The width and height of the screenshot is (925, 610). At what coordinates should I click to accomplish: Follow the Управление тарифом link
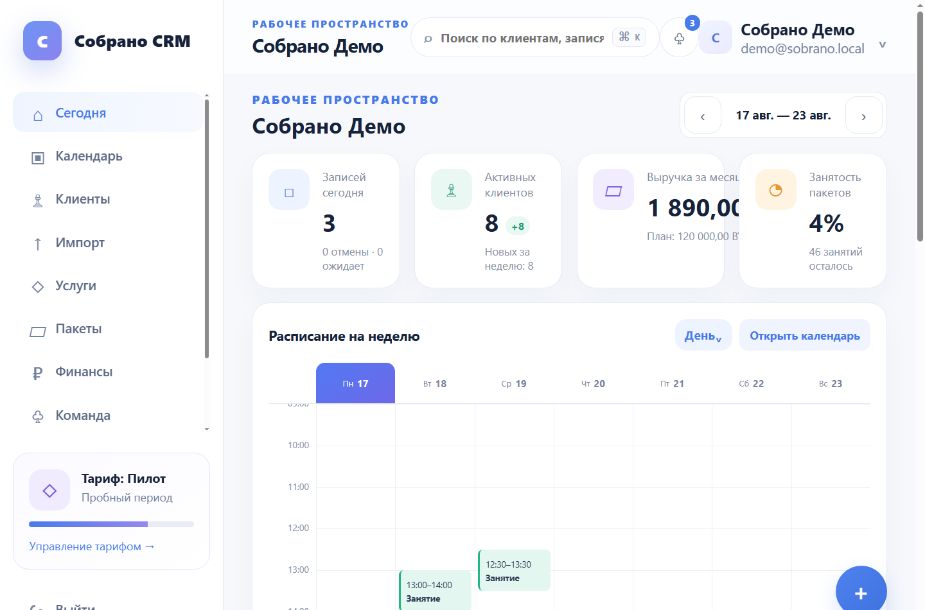coord(91,546)
